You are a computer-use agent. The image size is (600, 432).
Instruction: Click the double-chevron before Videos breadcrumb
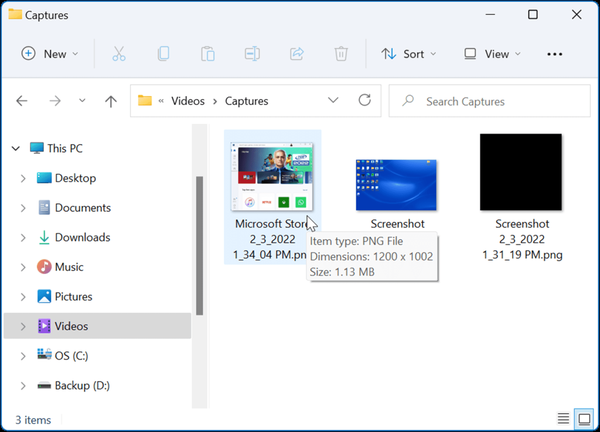[x=161, y=101]
